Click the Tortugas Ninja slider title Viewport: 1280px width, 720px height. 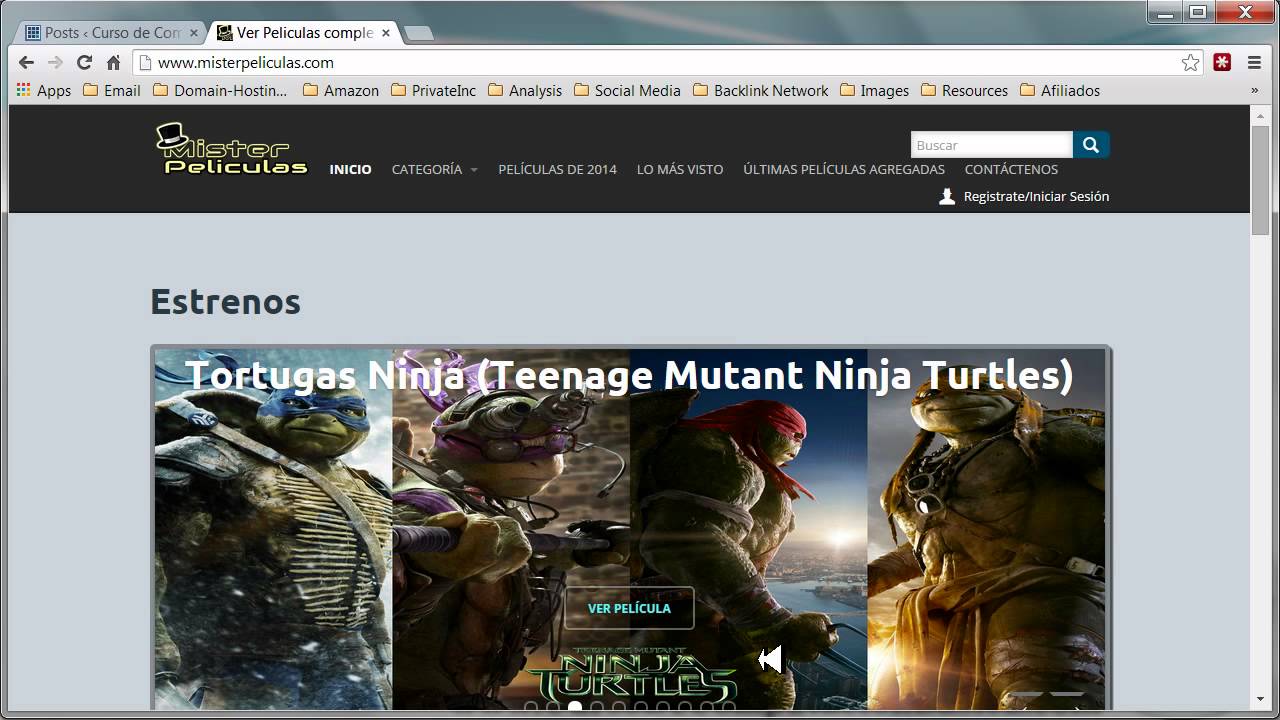pos(629,375)
